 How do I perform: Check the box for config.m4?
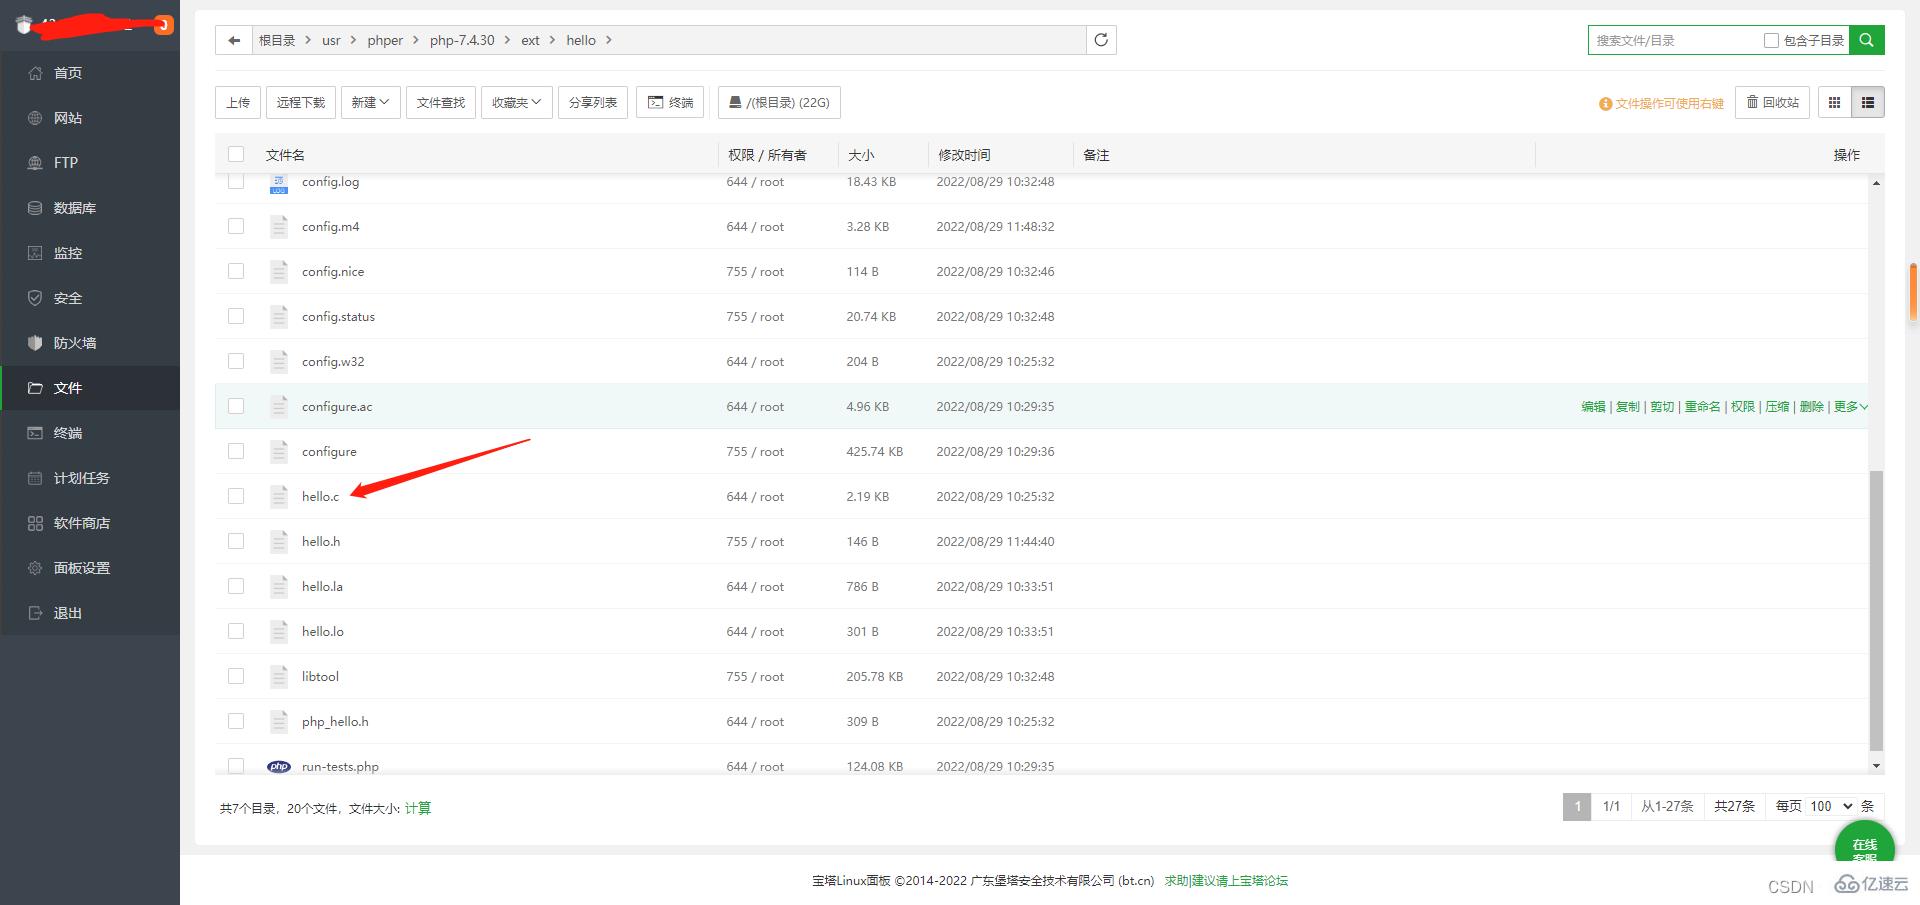coord(236,226)
